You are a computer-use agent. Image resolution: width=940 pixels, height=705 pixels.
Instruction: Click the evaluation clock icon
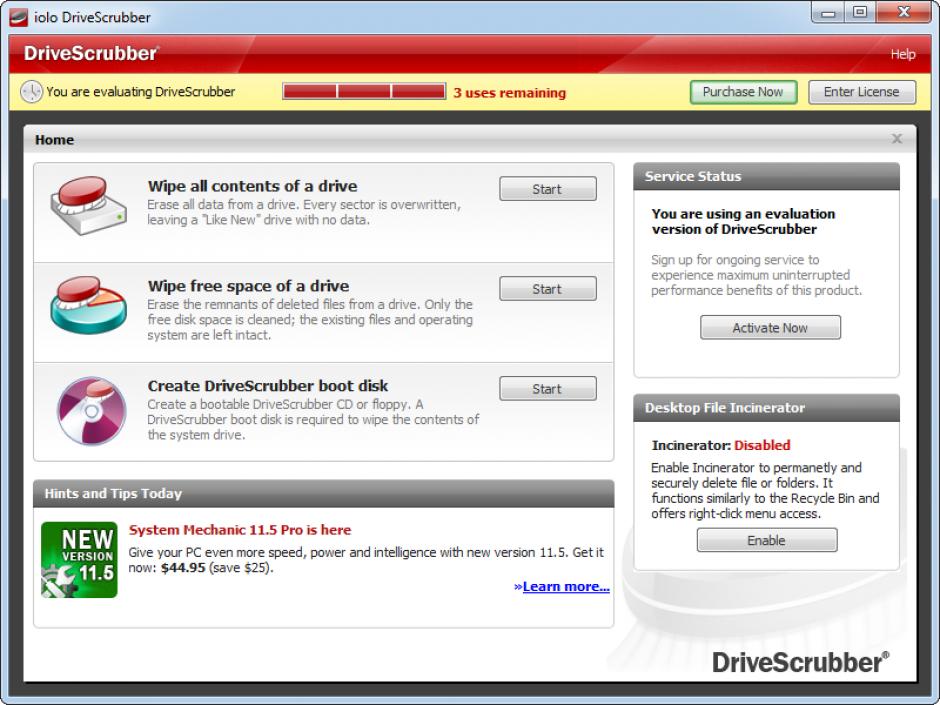[x=31, y=92]
